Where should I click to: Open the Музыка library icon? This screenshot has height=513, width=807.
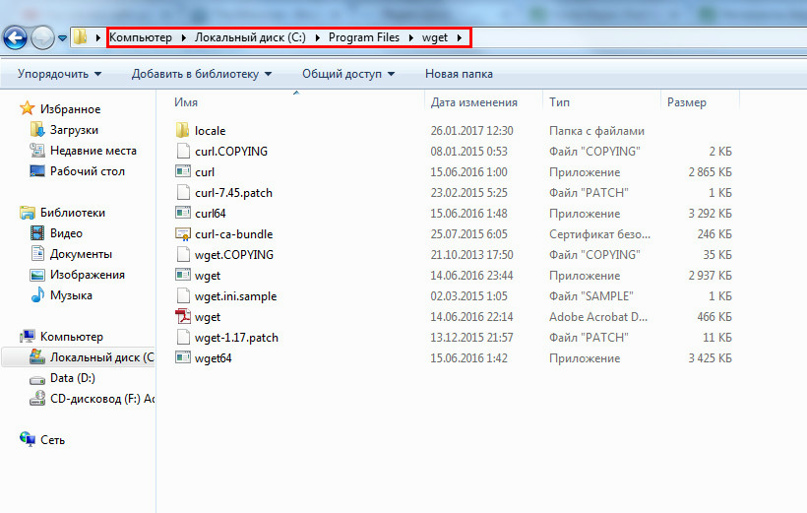38,296
